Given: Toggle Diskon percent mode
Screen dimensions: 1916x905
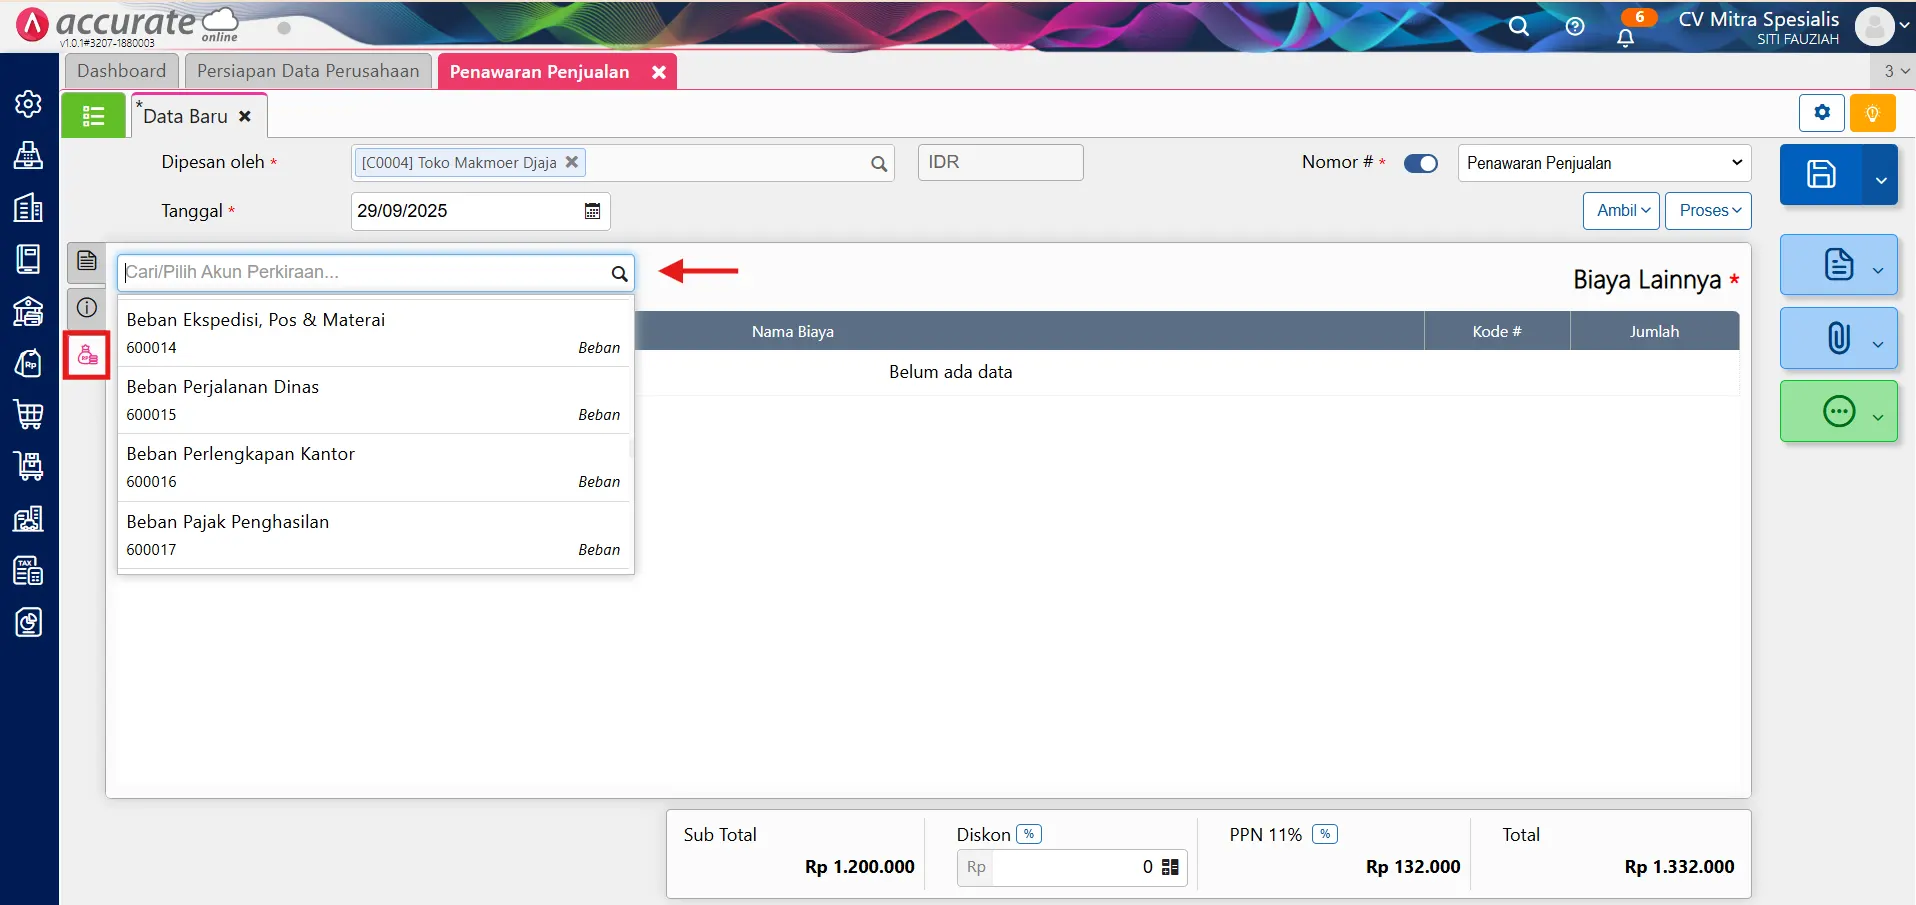Looking at the screenshot, I should 1028,834.
